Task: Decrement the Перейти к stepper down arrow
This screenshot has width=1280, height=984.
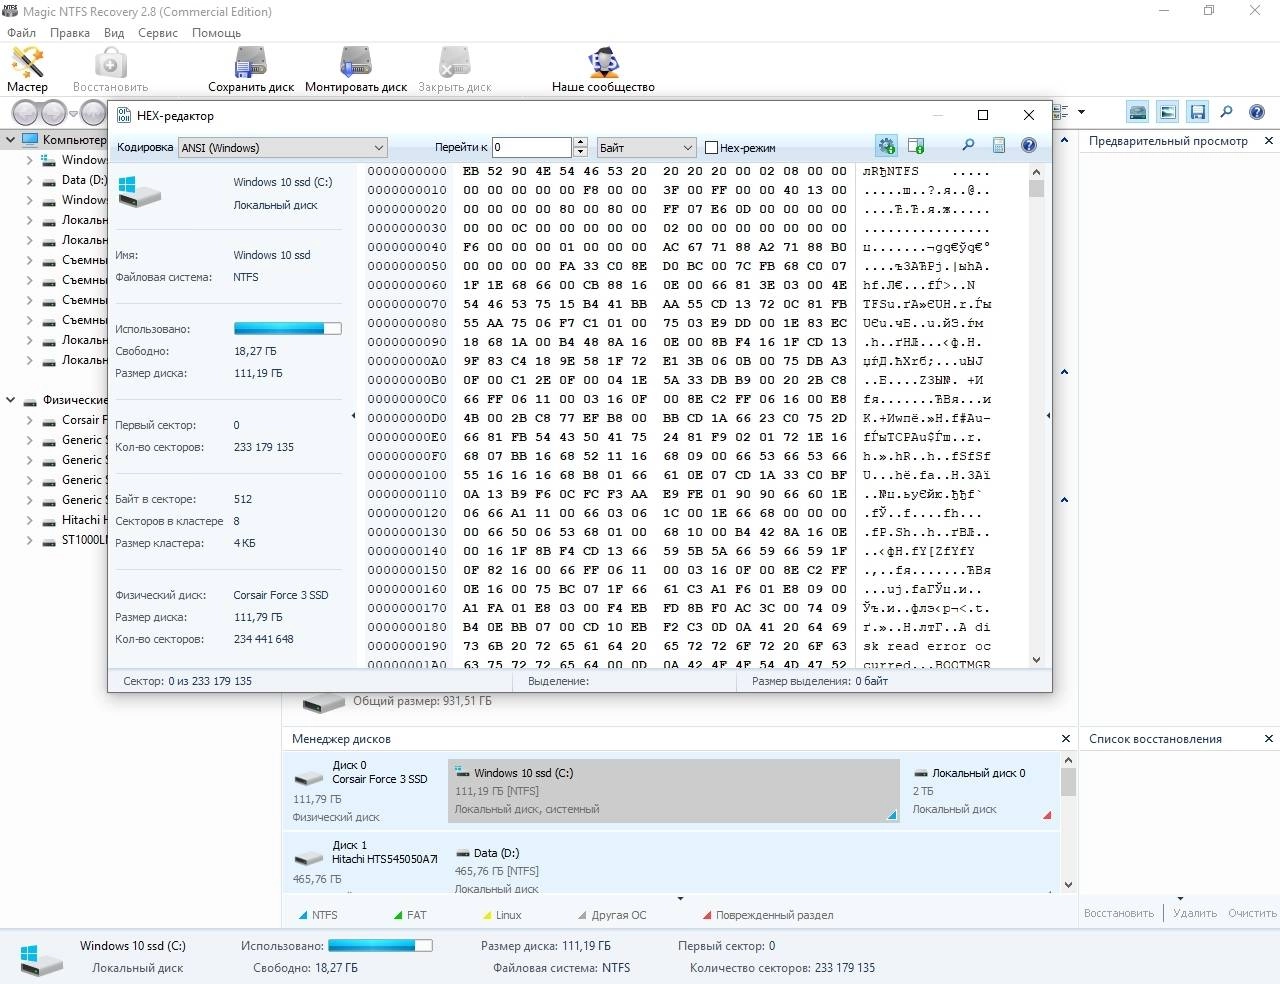Action: coord(580,153)
